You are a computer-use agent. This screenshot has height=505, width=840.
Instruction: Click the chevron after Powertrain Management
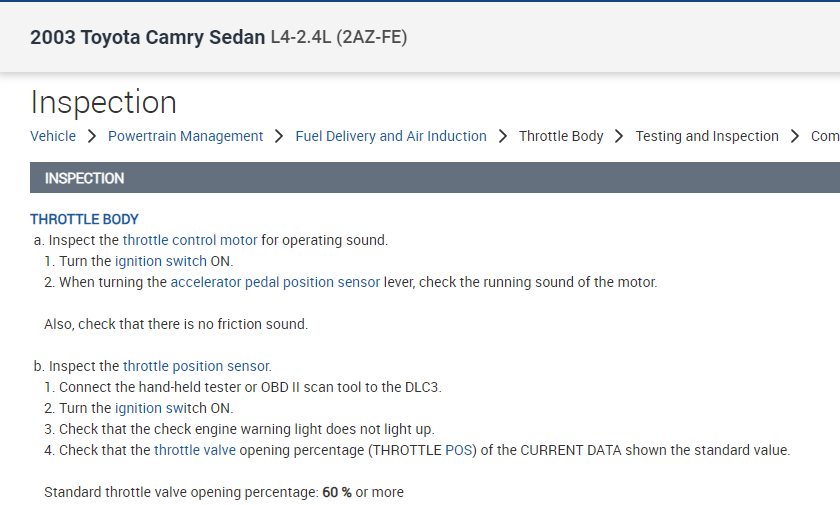pyautogui.click(x=280, y=136)
